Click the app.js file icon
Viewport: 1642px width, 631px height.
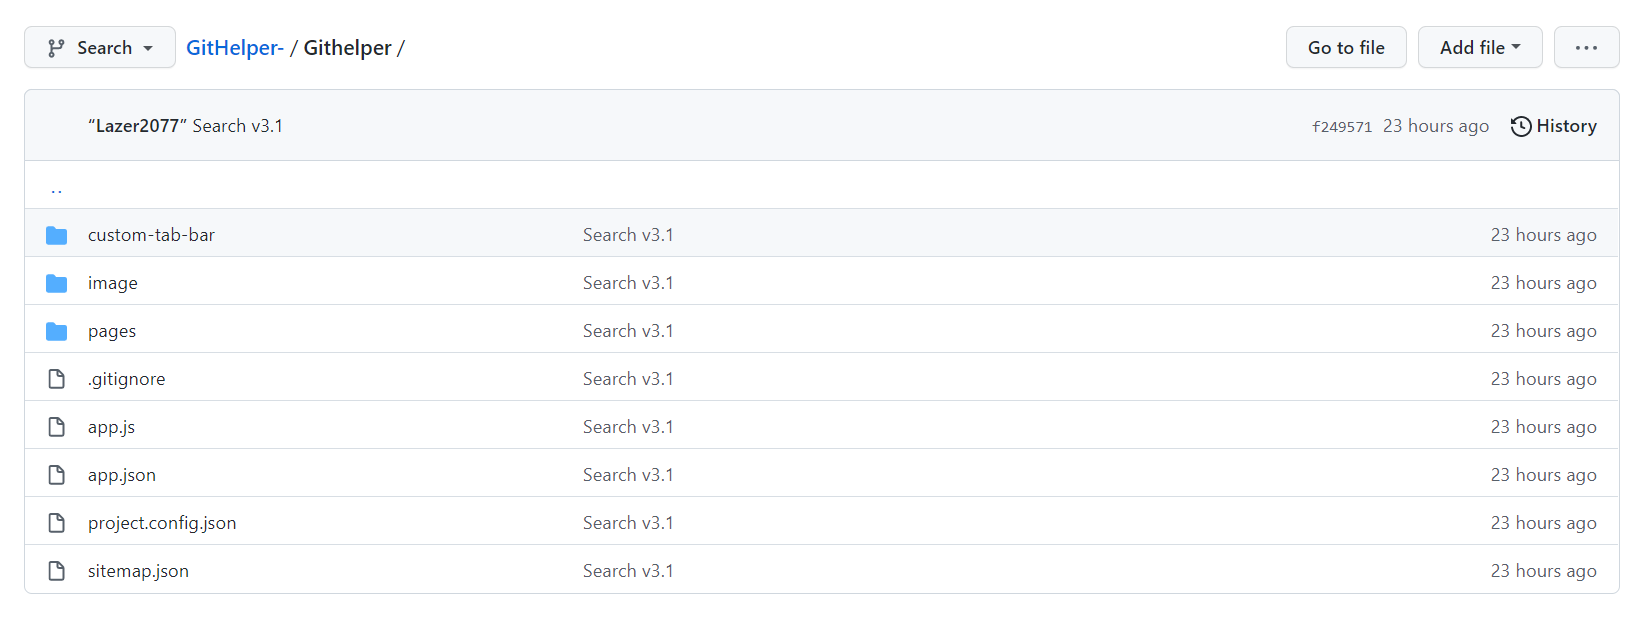57,427
